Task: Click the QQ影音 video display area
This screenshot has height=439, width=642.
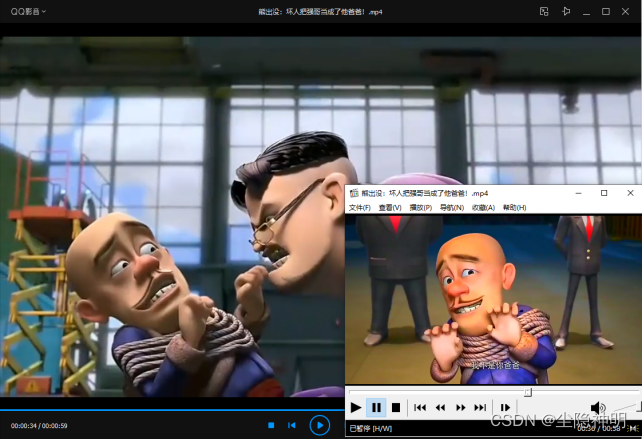Action: [172, 217]
